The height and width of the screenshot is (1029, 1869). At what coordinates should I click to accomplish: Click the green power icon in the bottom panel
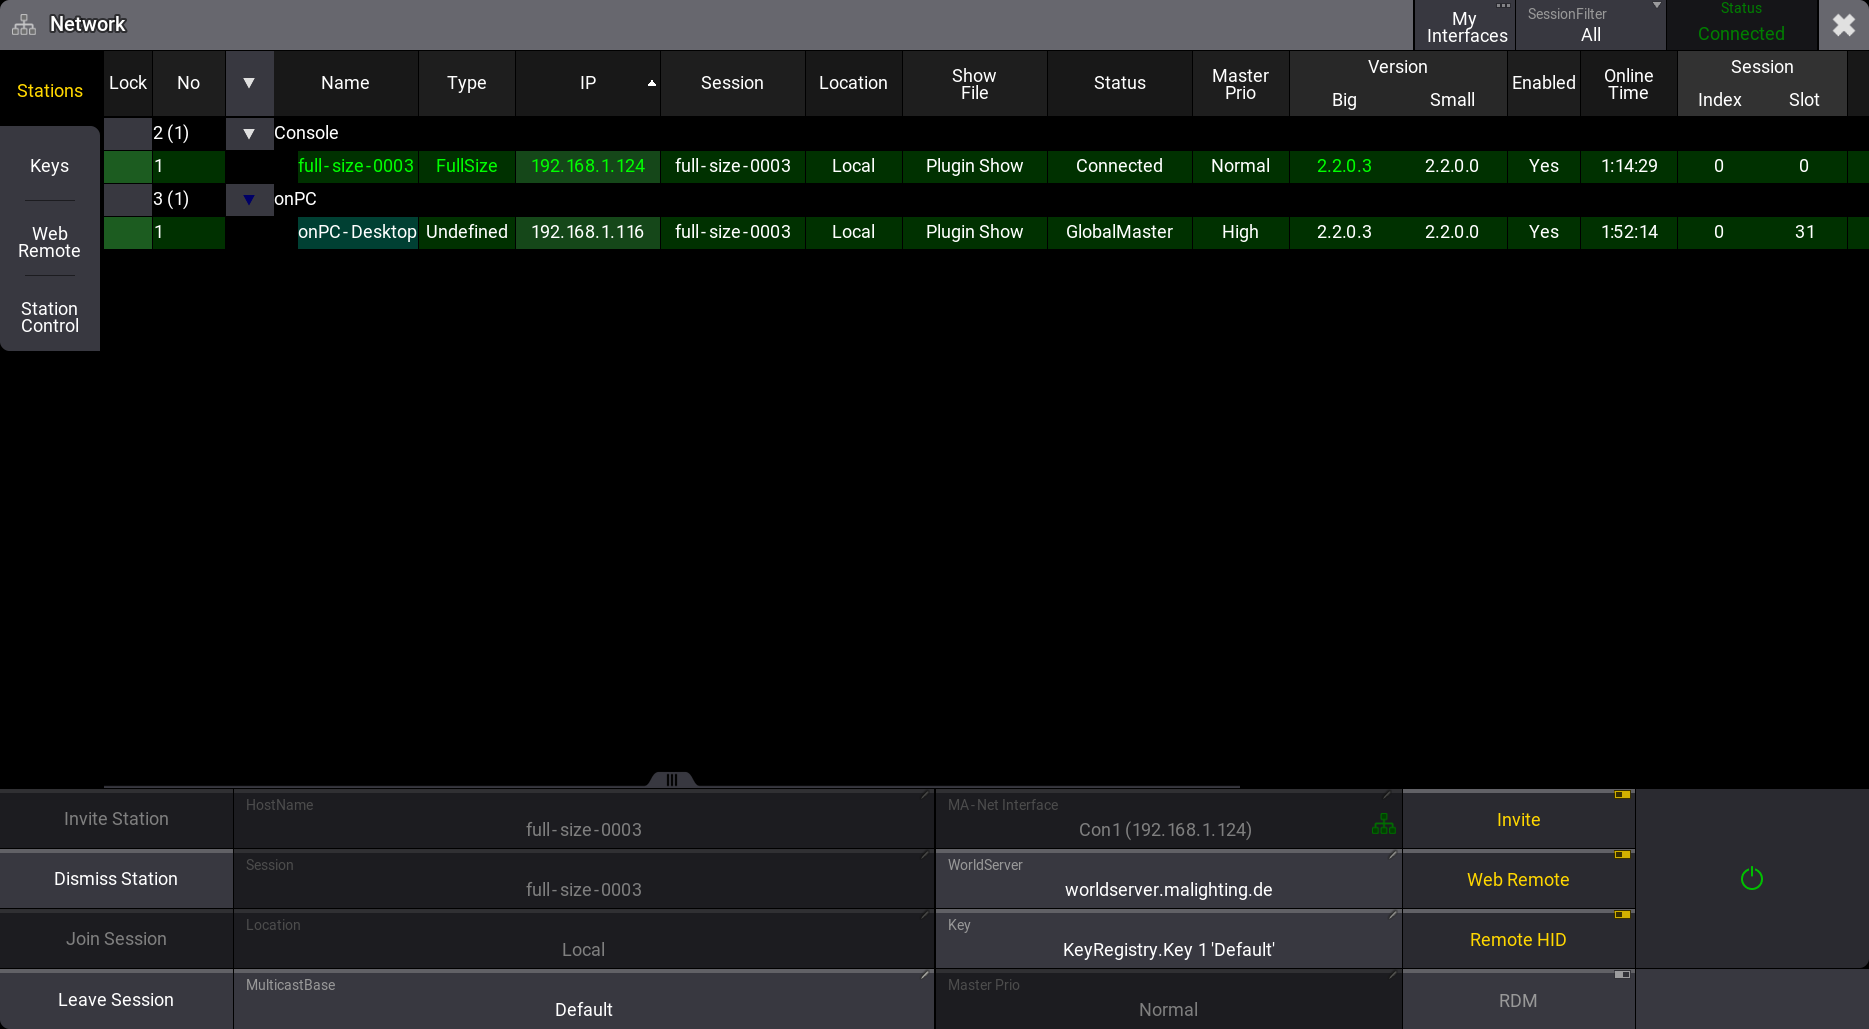pos(1751,878)
